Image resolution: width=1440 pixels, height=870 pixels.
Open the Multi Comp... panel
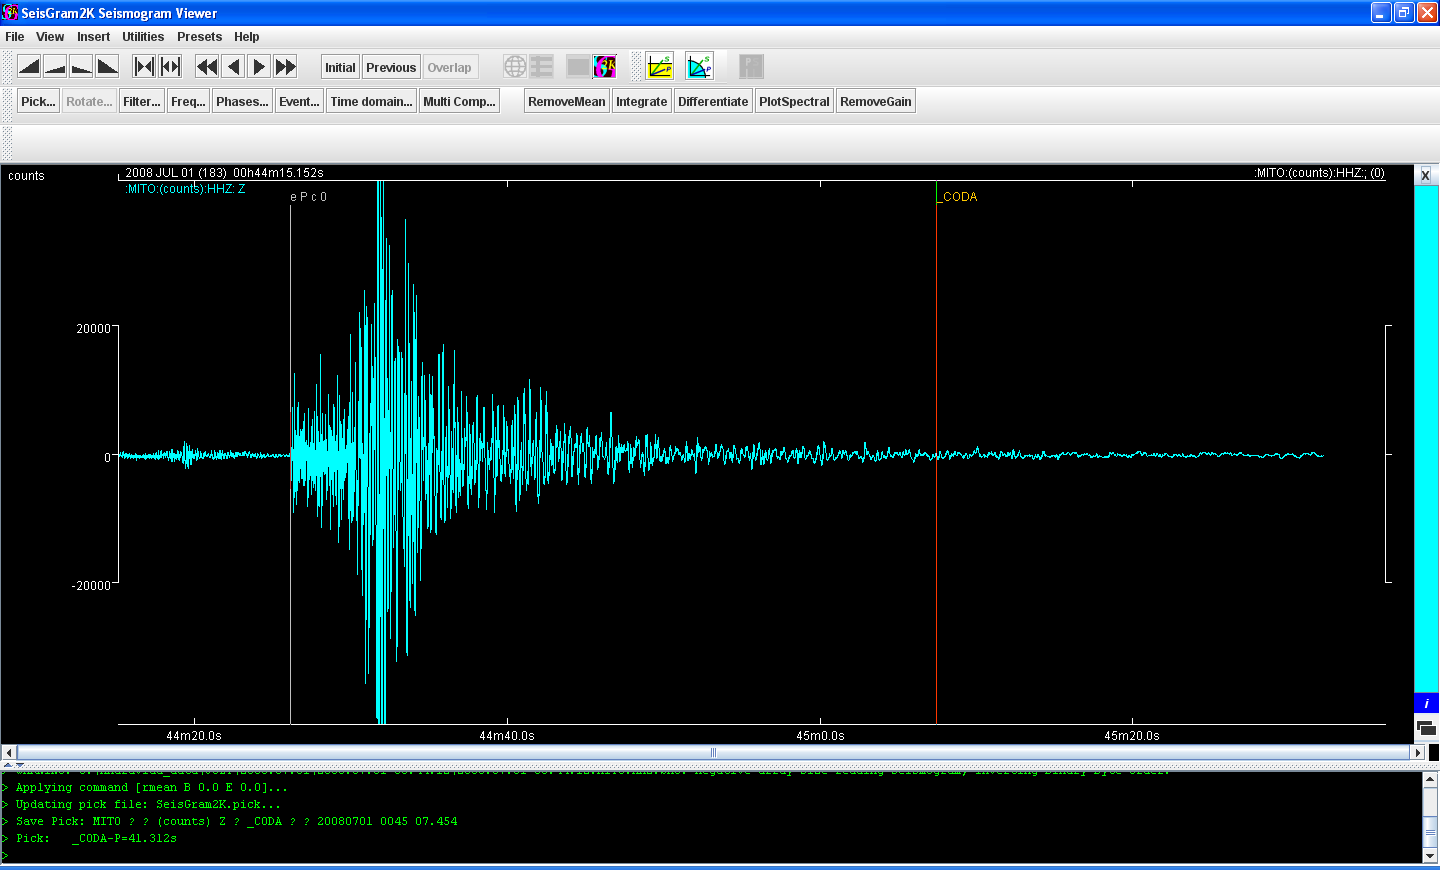459,101
